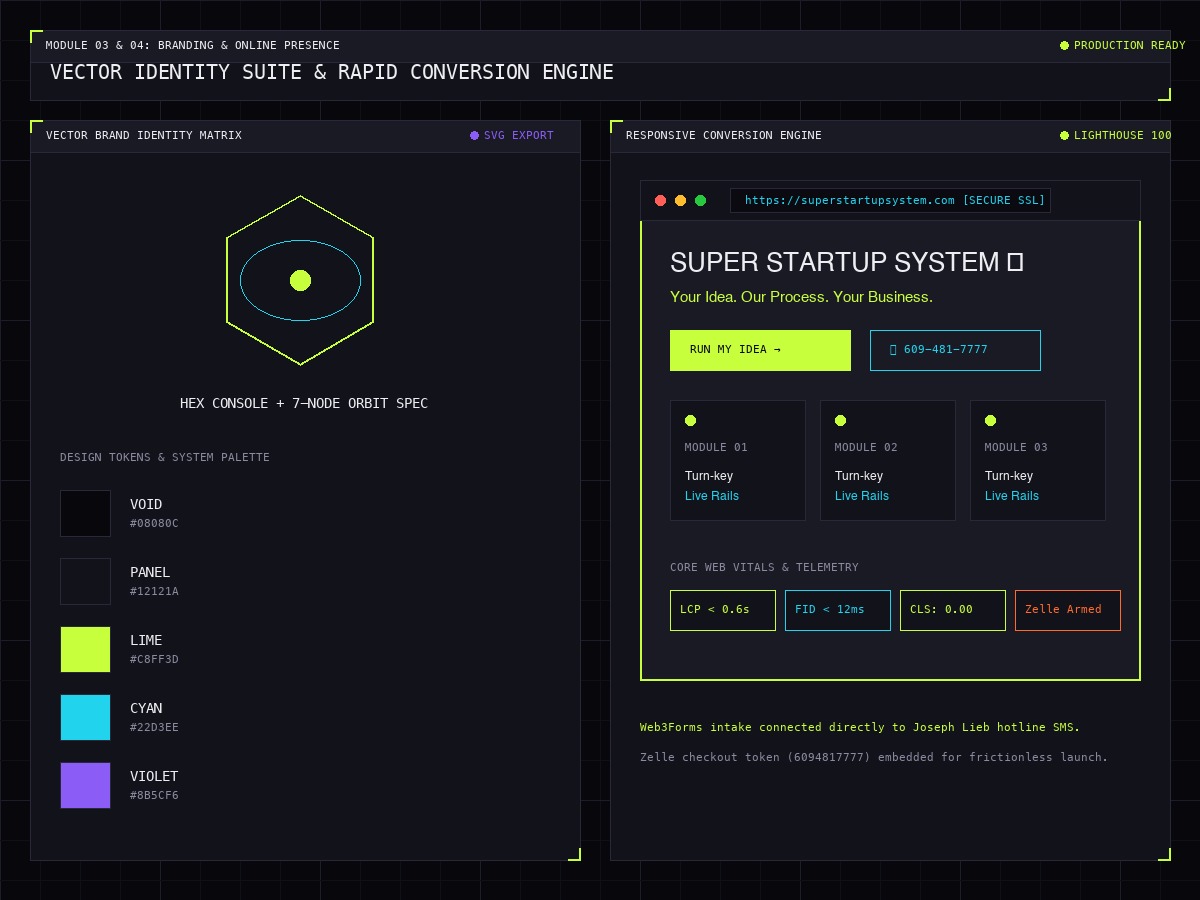Viewport: 1200px width, 900px height.
Task: Select the VIOLET color swatch
Action: click(x=85, y=785)
